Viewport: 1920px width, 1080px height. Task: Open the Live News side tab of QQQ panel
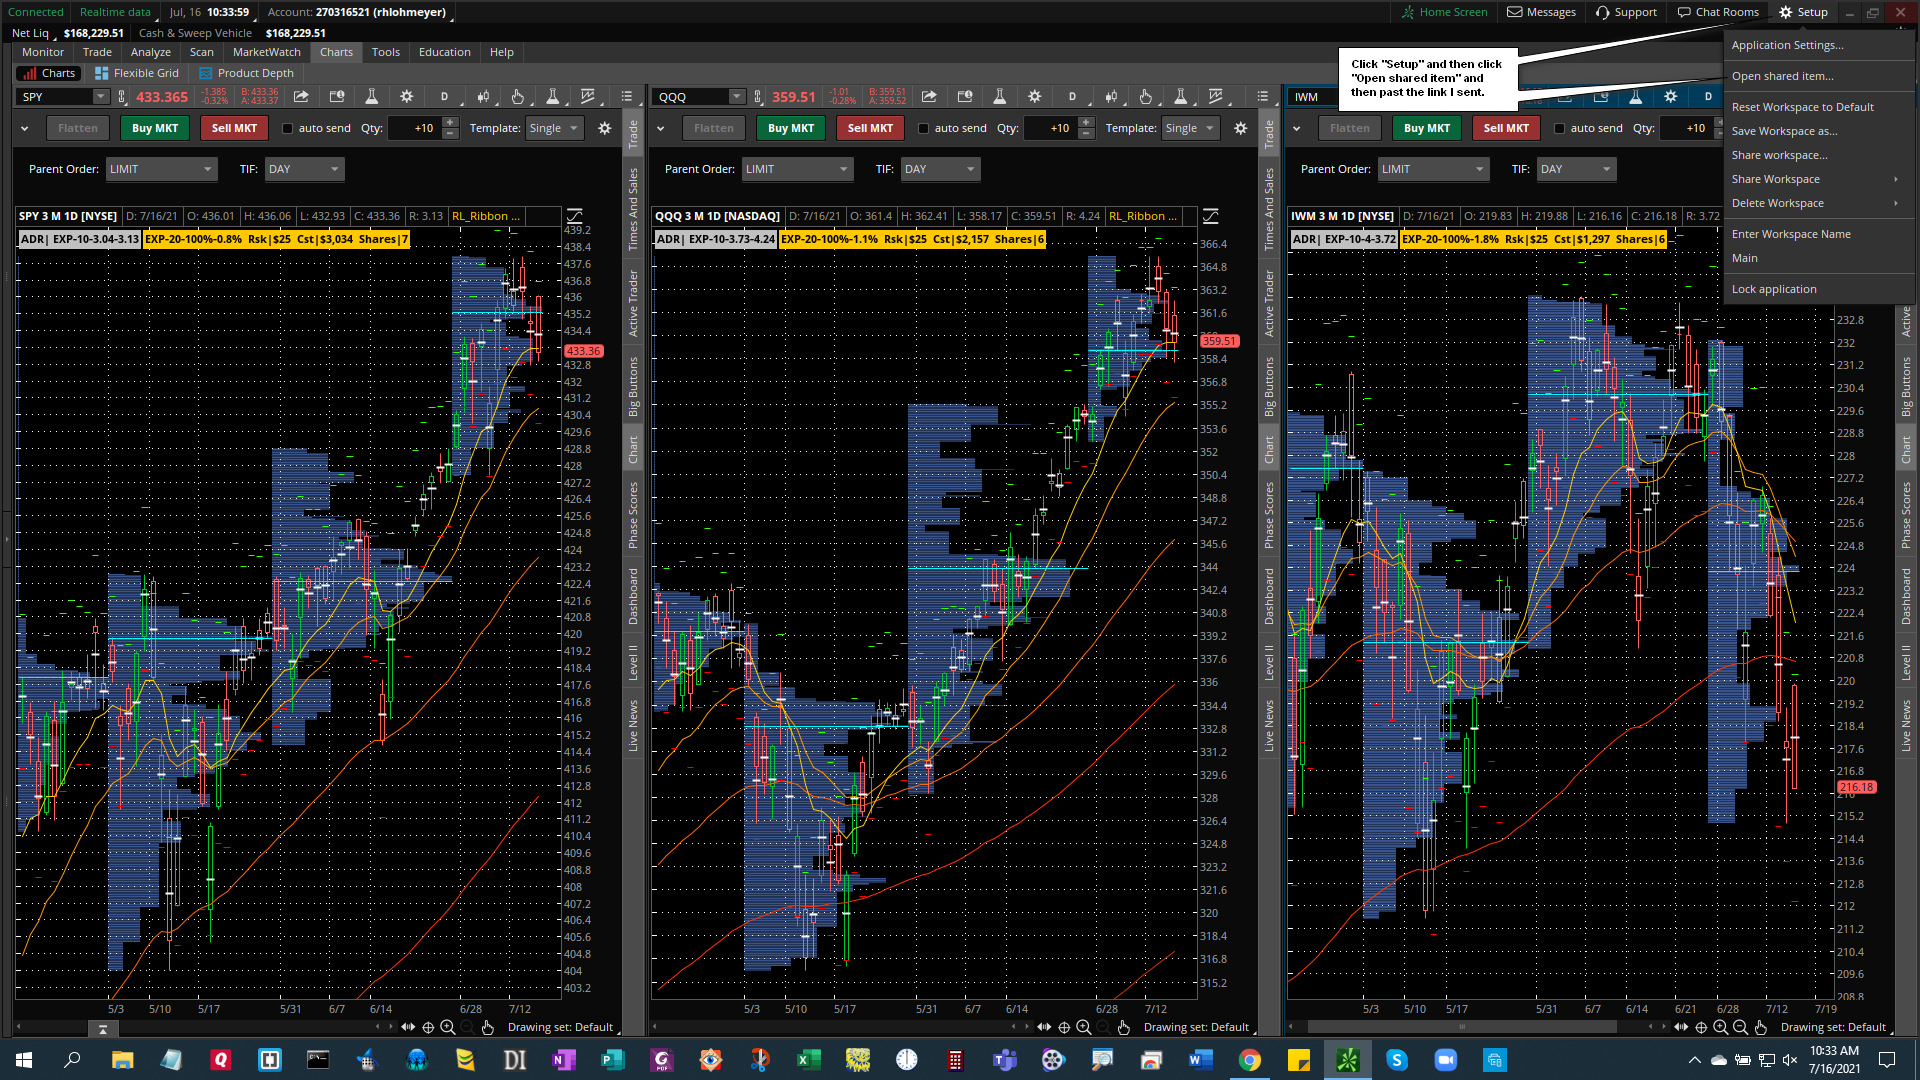[1269, 726]
